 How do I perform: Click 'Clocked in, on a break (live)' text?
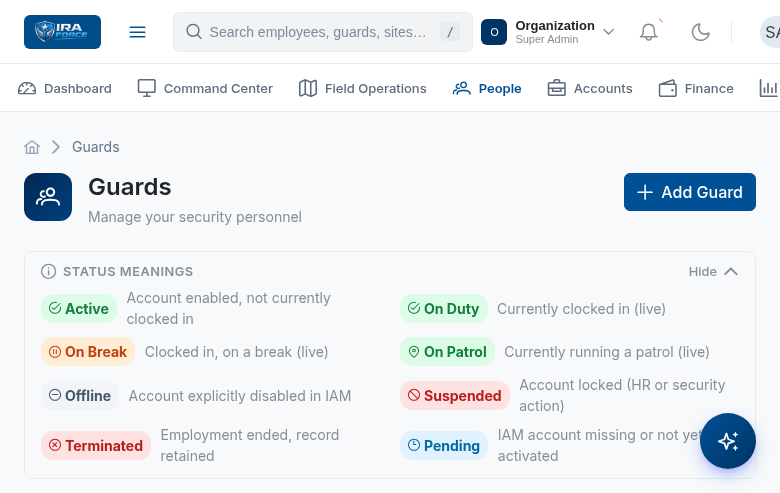pos(236,352)
